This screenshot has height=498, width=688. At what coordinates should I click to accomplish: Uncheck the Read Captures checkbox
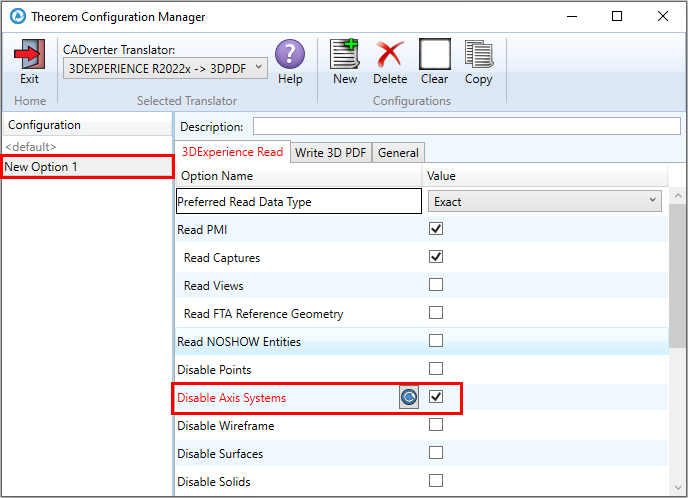click(x=436, y=257)
